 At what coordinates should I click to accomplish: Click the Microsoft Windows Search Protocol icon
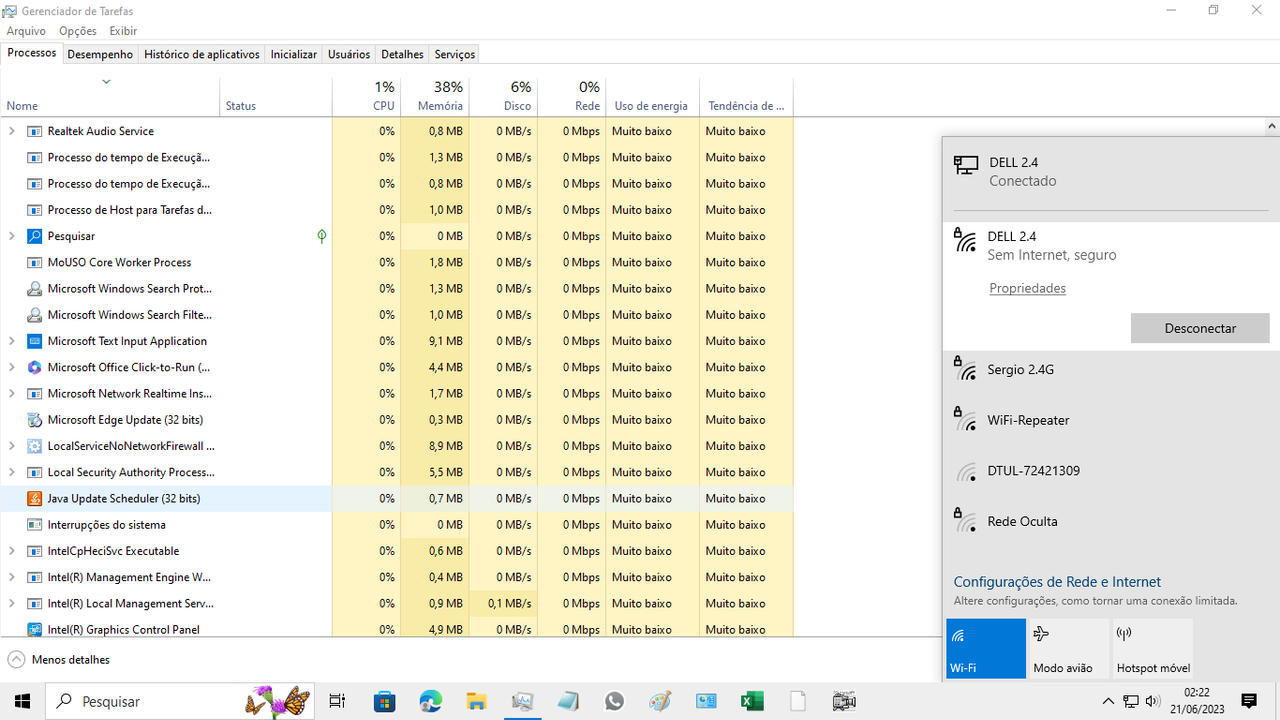[x=35, y=289]
